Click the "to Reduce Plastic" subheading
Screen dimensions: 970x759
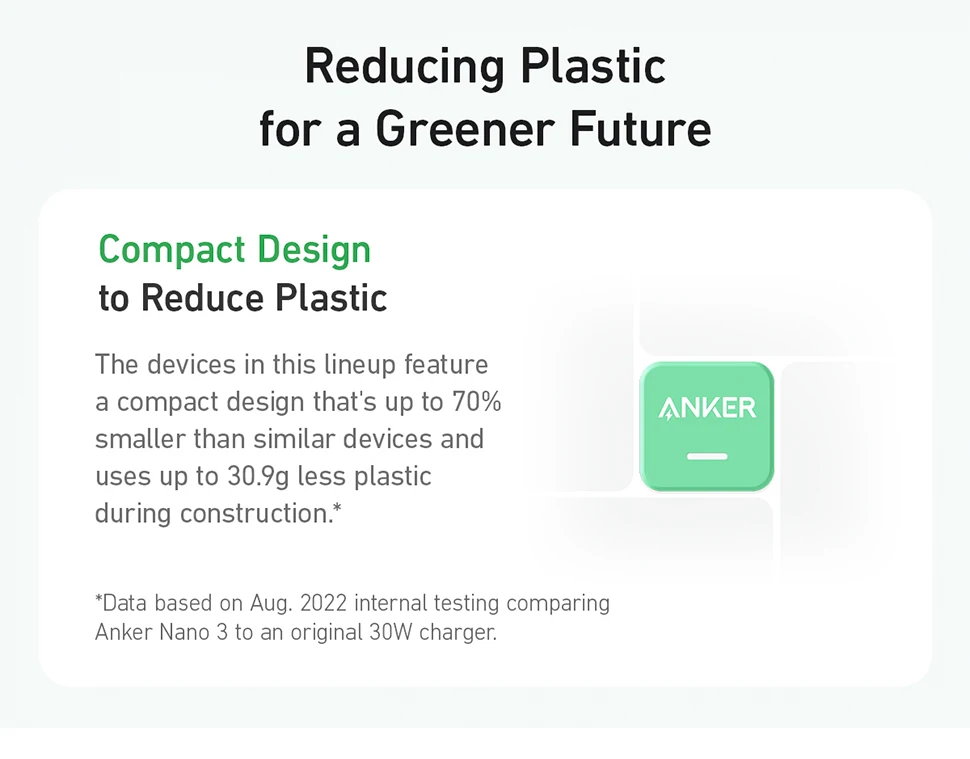tap(243, 298)
